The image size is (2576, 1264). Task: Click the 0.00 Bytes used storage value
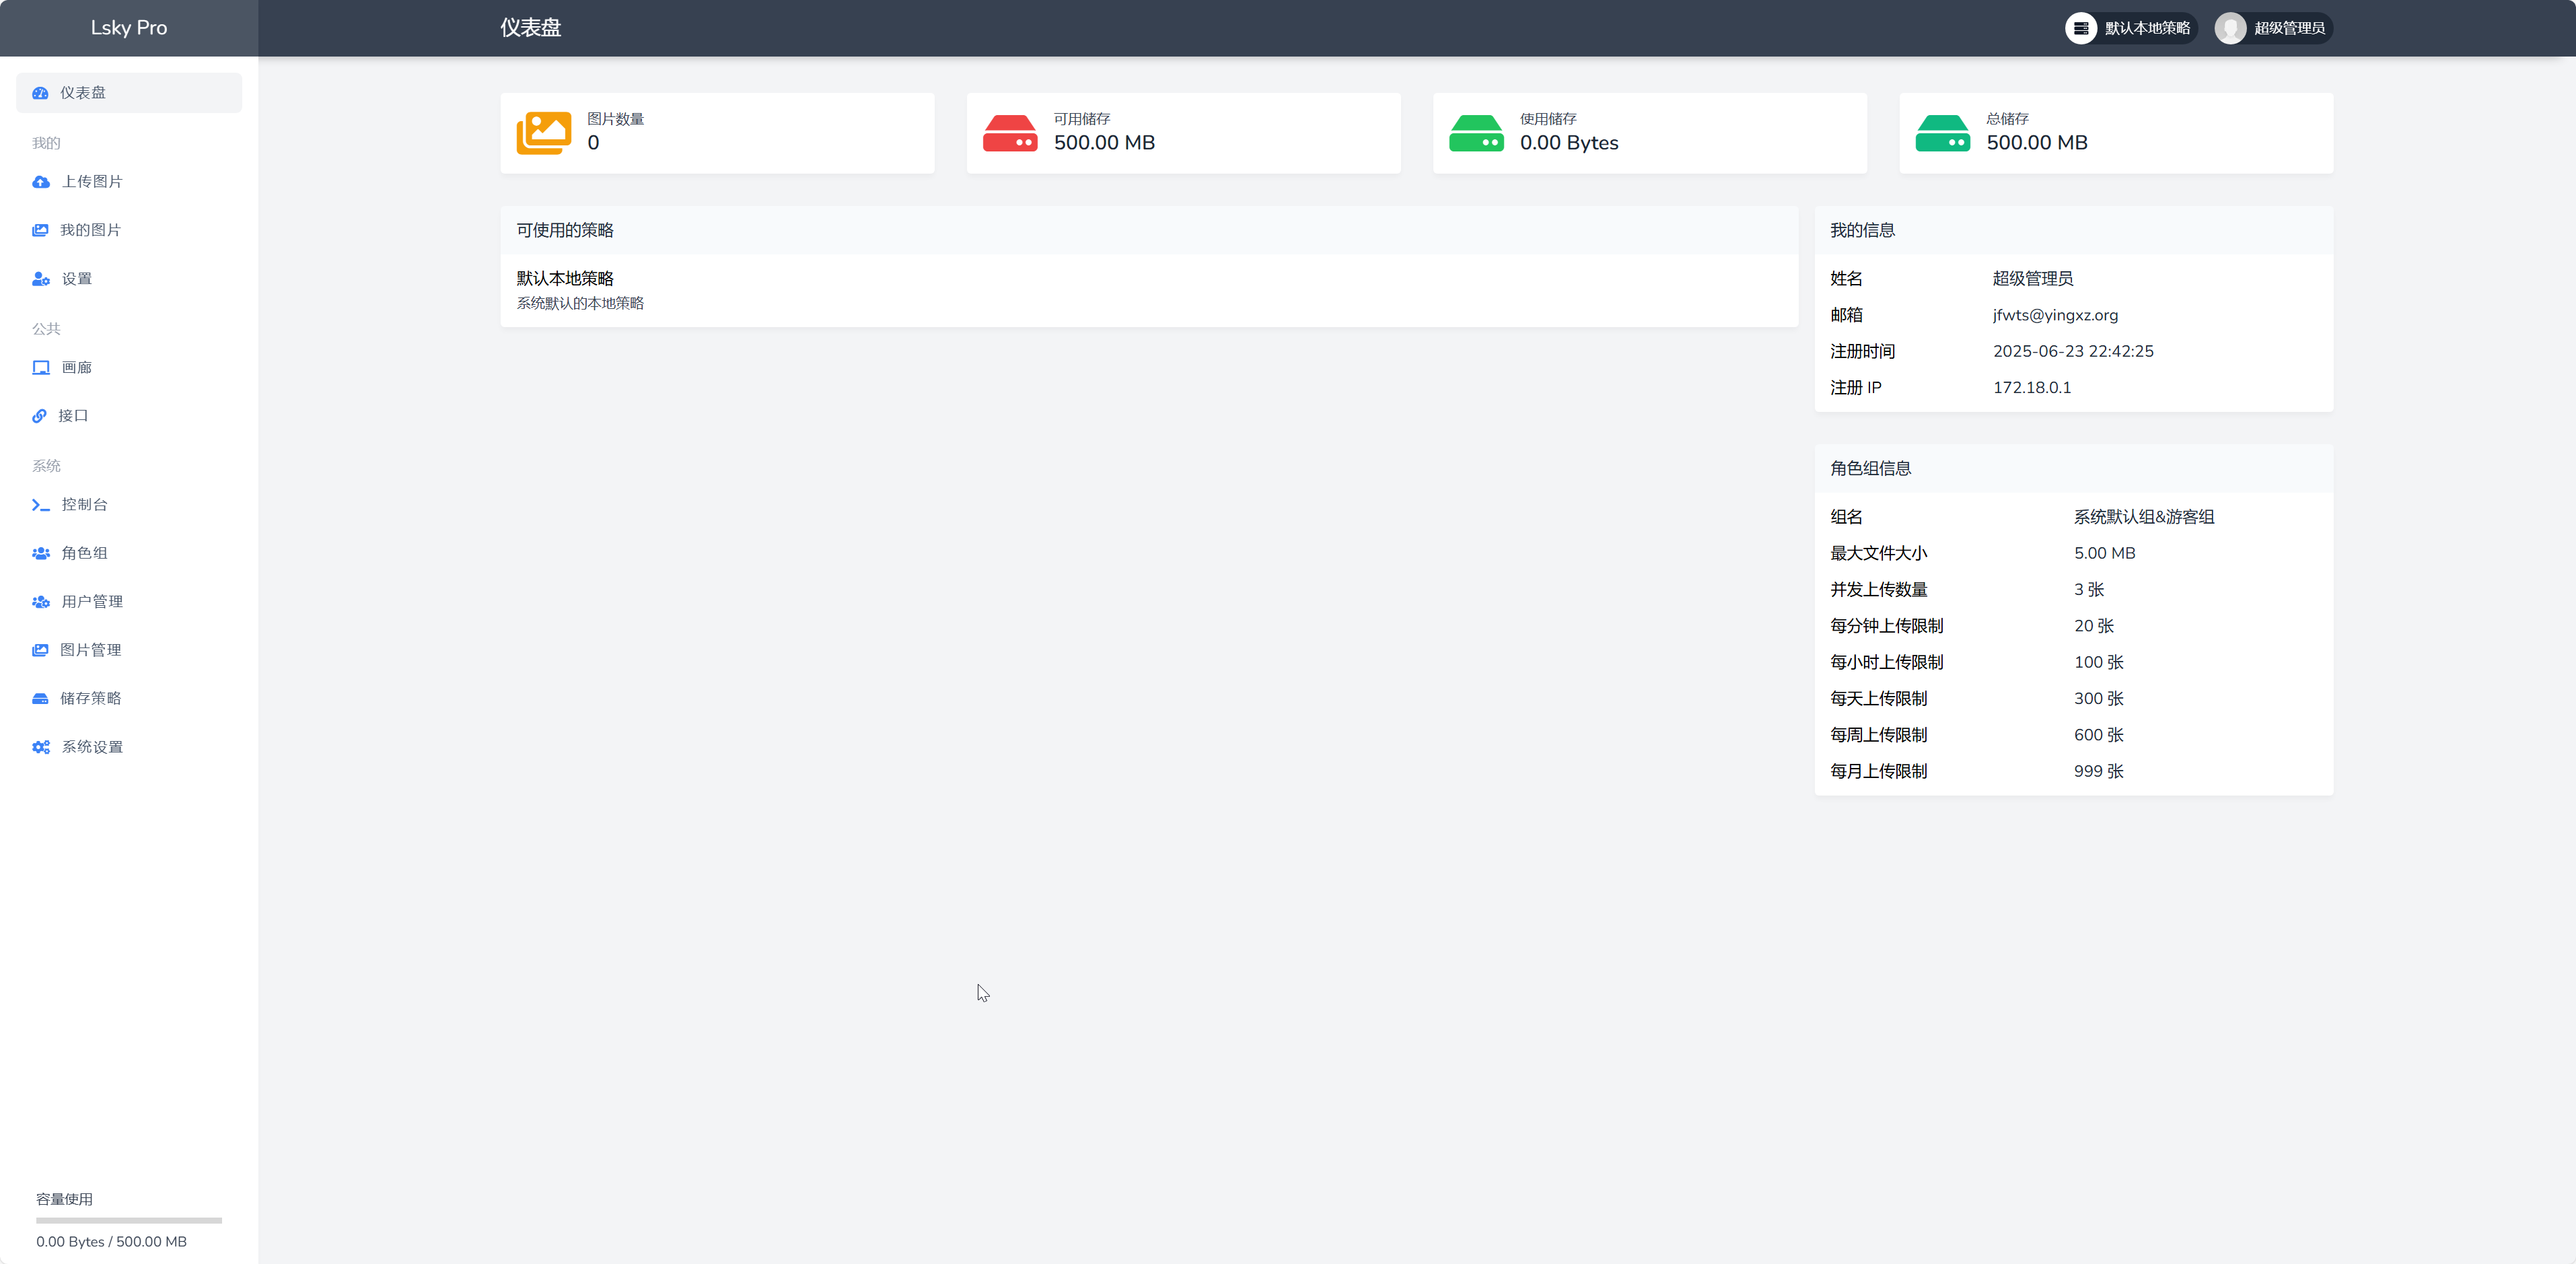pyautogui.click(x=1569, y=143)
